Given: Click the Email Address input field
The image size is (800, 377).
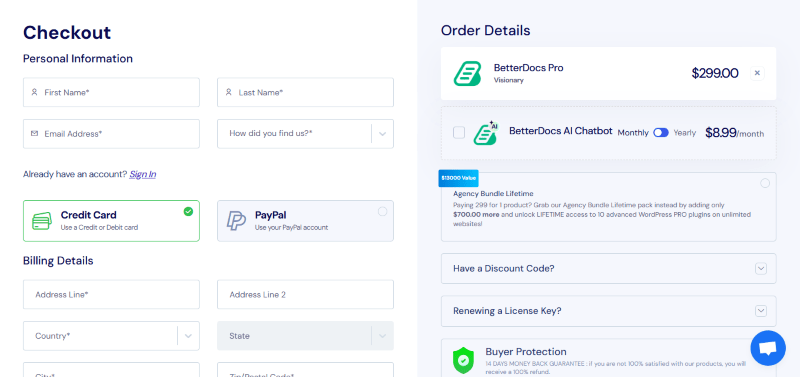Looking at the screenshot, I should point(111,134).
